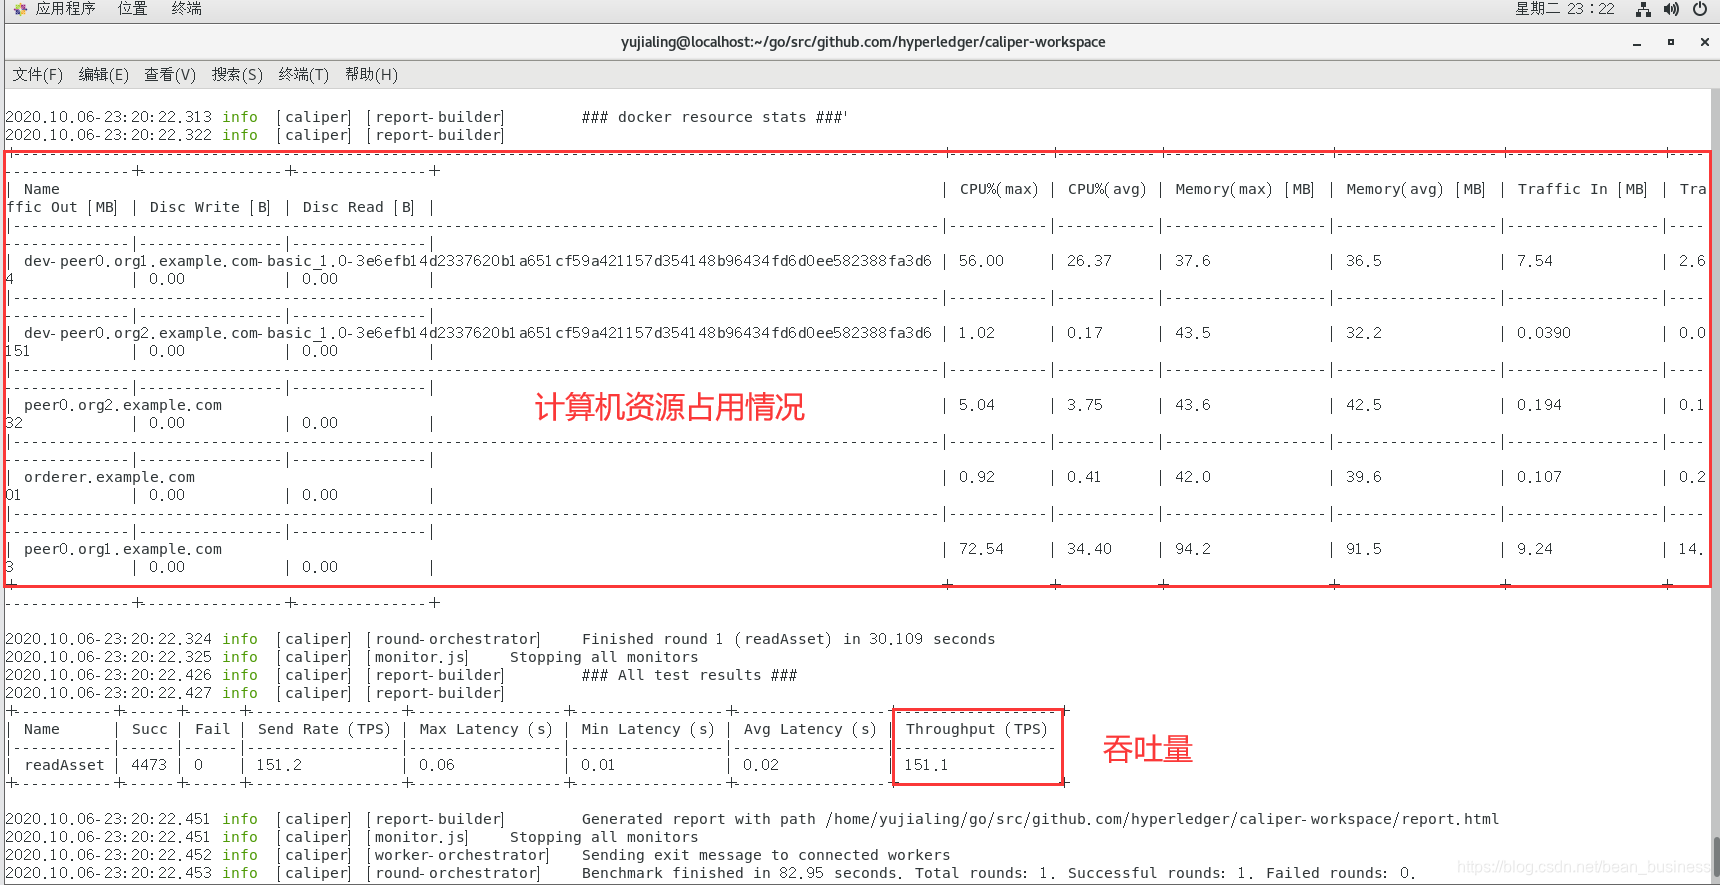Click the 终端 item in top panel
The image size is (1720, 885).
pyautogui.click(x=187, y=9)
